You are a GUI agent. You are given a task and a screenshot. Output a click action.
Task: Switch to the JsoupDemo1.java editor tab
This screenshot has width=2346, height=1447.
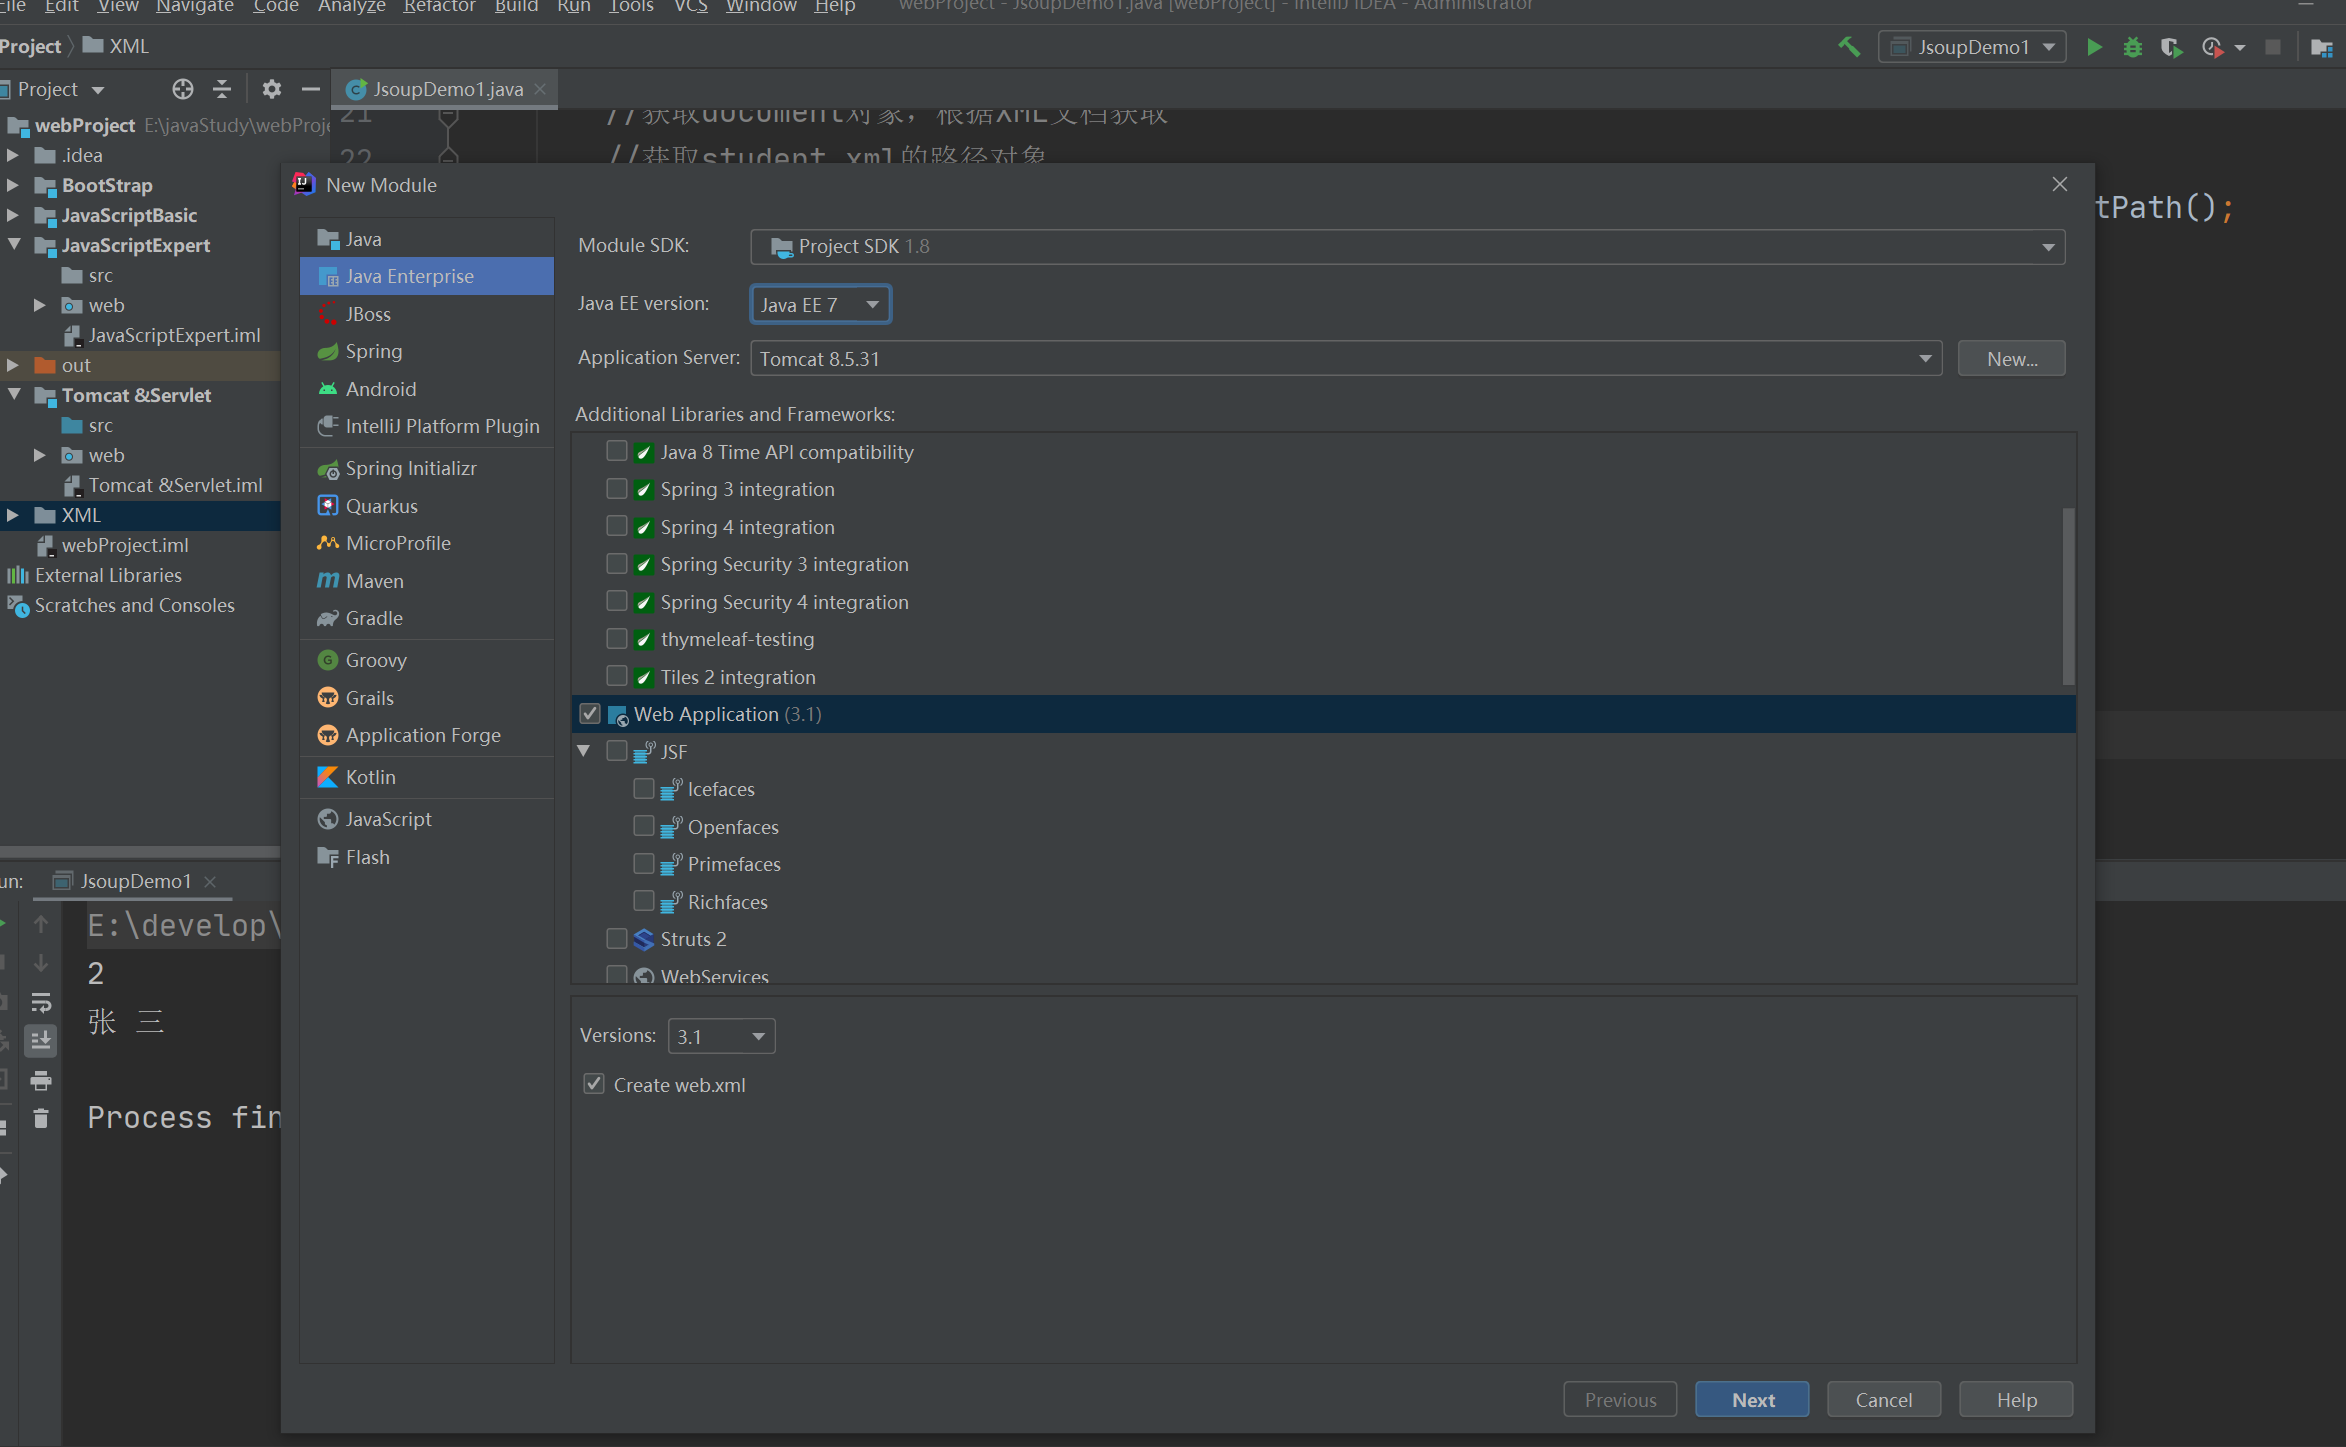click(x=445, y=89)
